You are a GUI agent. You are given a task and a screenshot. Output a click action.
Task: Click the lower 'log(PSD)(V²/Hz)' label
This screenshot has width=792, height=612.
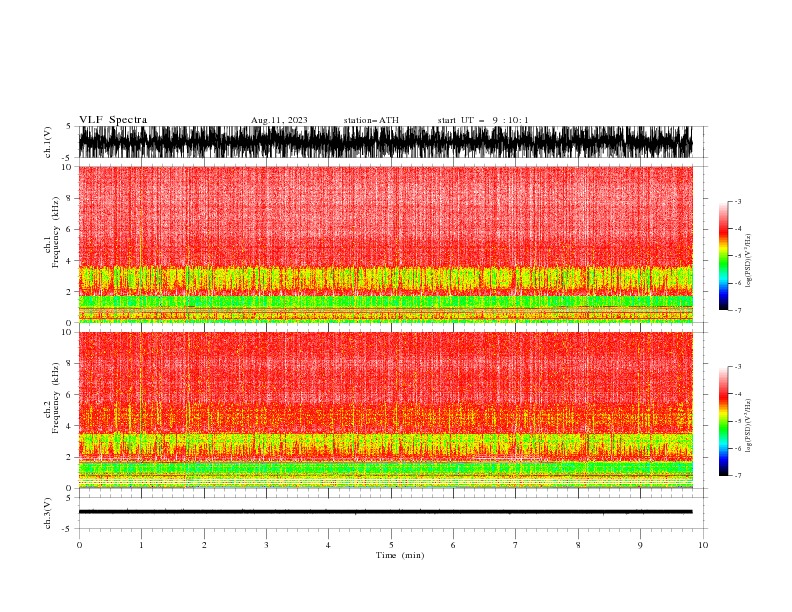(x=748, y=426)
